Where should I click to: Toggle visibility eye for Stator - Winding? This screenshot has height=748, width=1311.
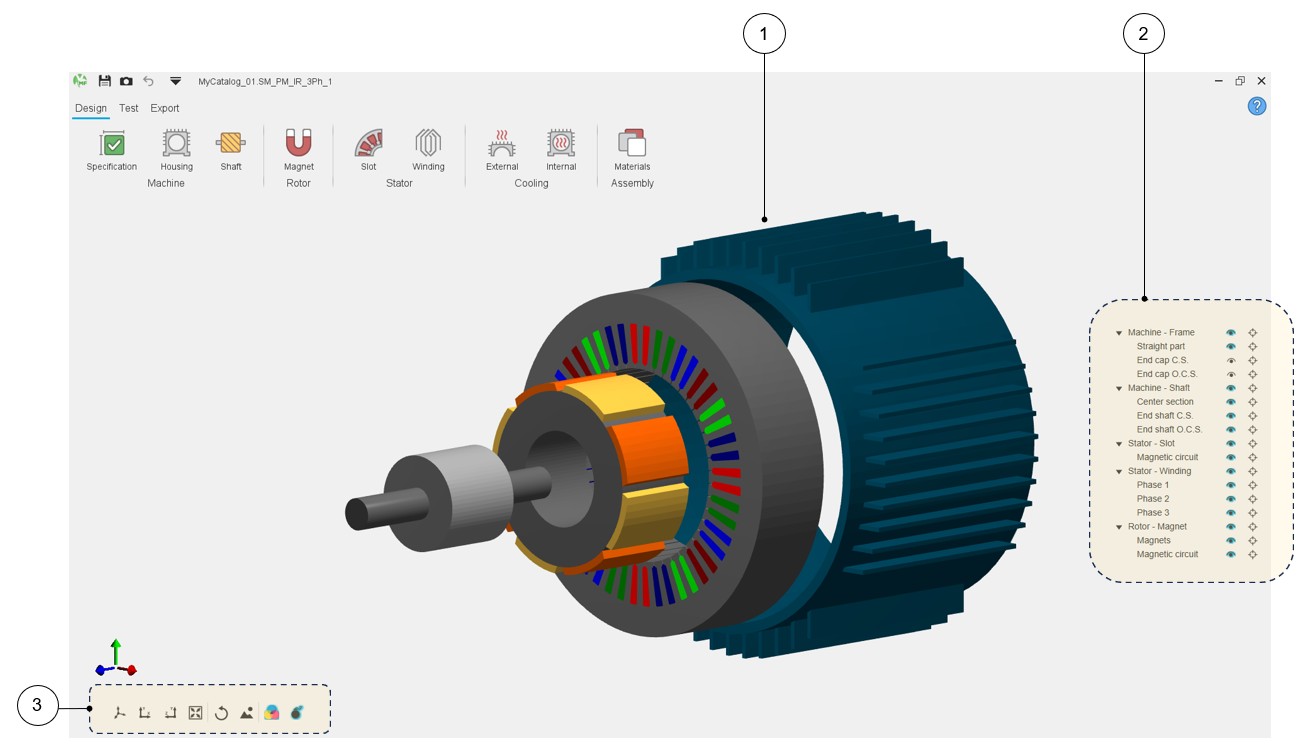point(1232,471)
